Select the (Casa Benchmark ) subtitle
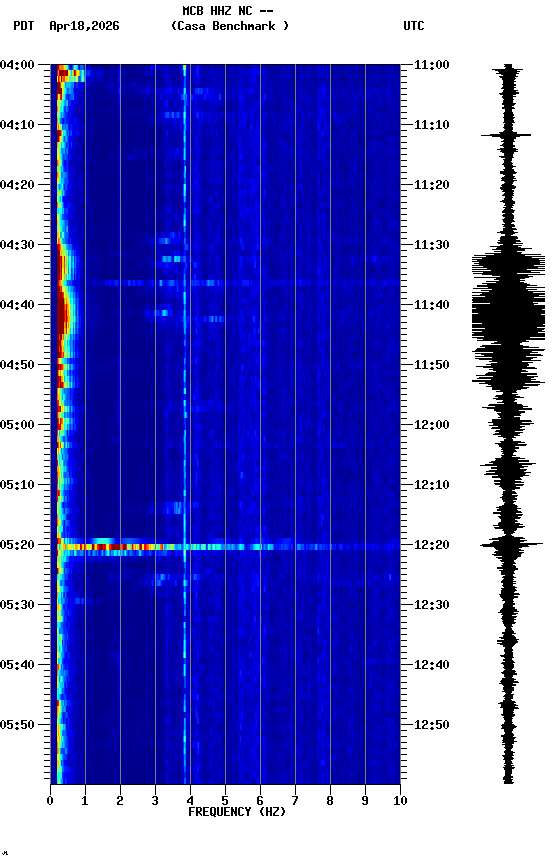Screen dimensions: 552x864 (x=230, y=26)
